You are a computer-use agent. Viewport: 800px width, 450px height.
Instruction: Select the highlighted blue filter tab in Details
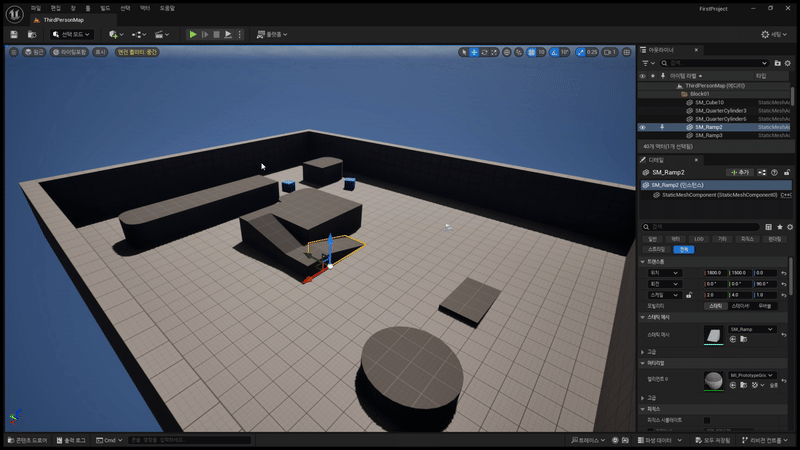(x=684, y=249)
